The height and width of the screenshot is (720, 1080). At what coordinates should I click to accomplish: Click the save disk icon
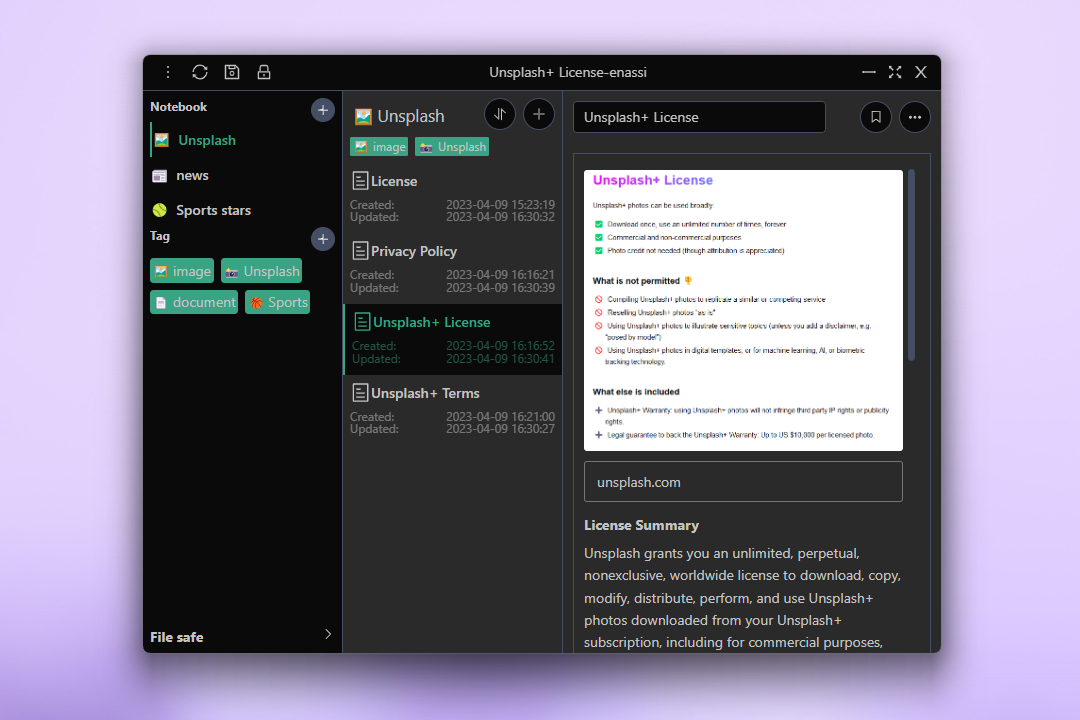coord(232,72)
